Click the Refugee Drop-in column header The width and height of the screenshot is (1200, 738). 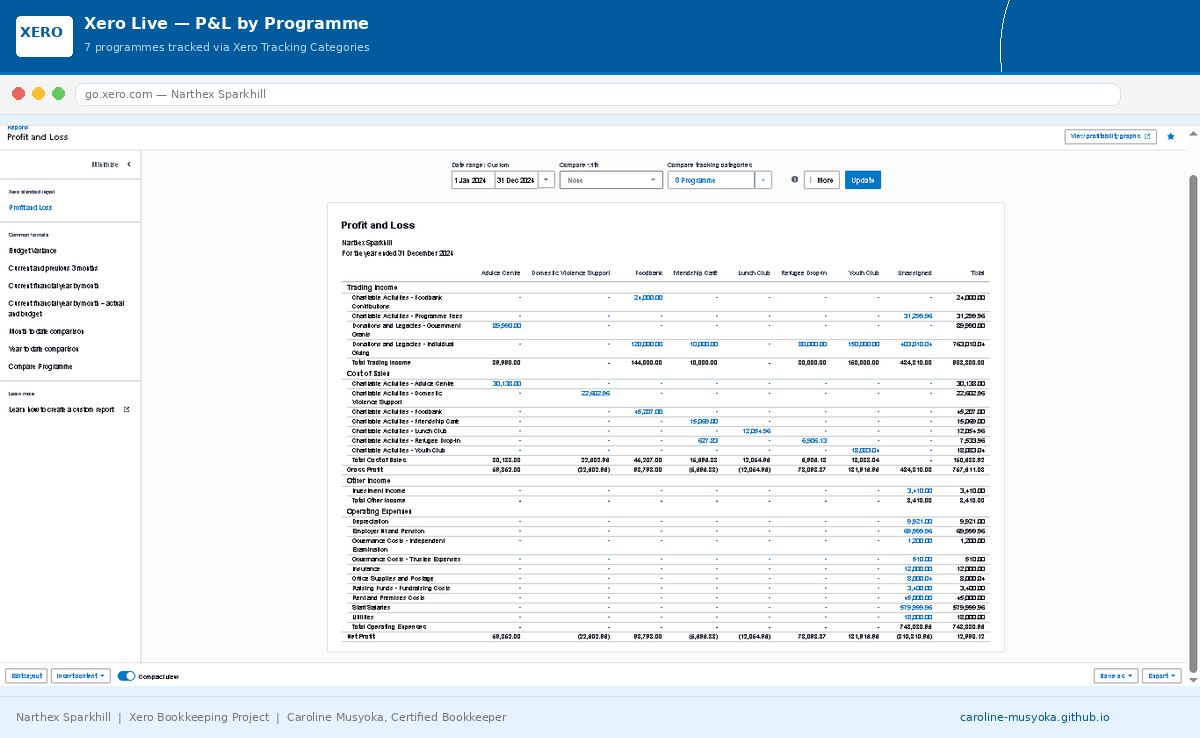(804, 273)
